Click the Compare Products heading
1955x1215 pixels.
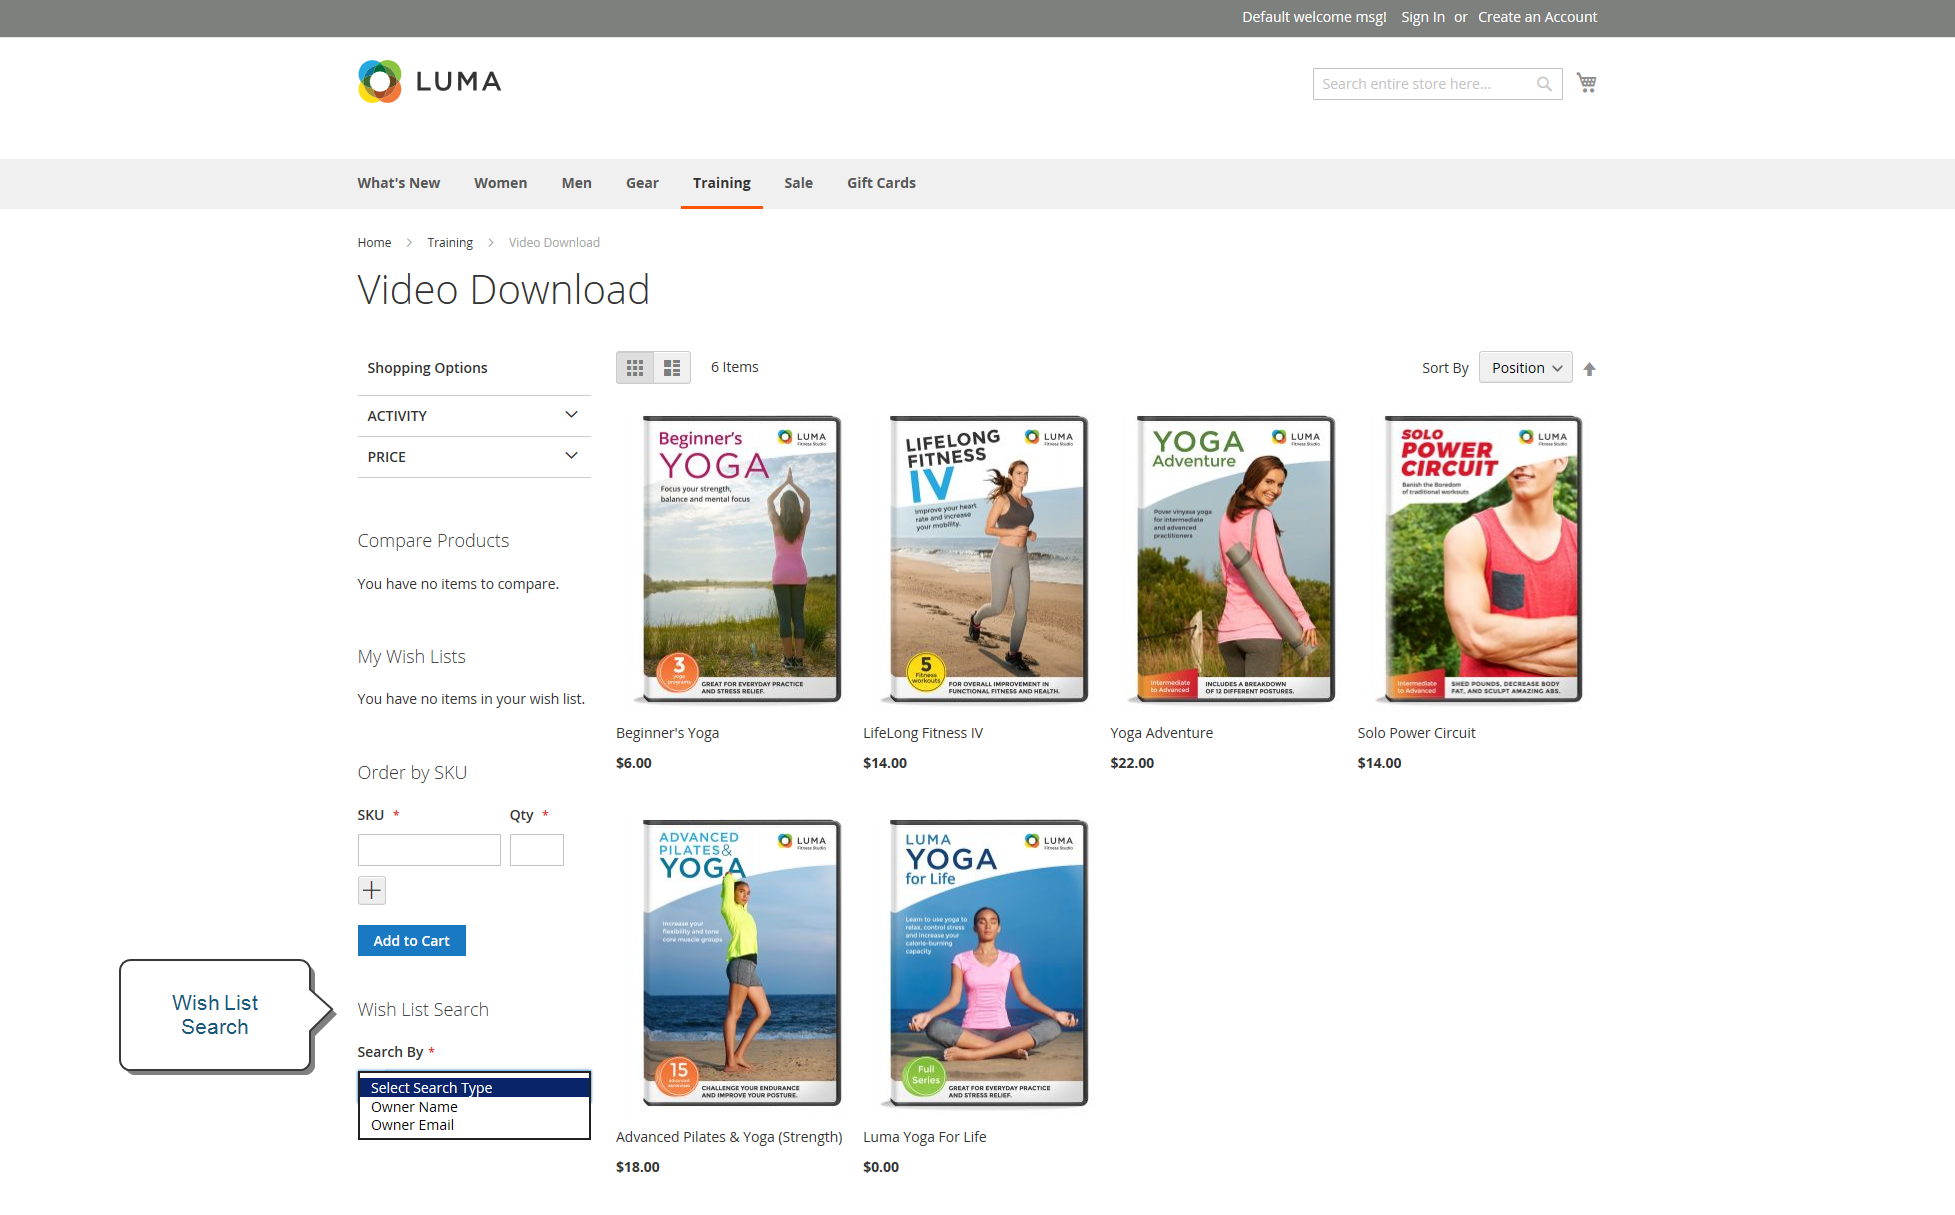[433, 541]
